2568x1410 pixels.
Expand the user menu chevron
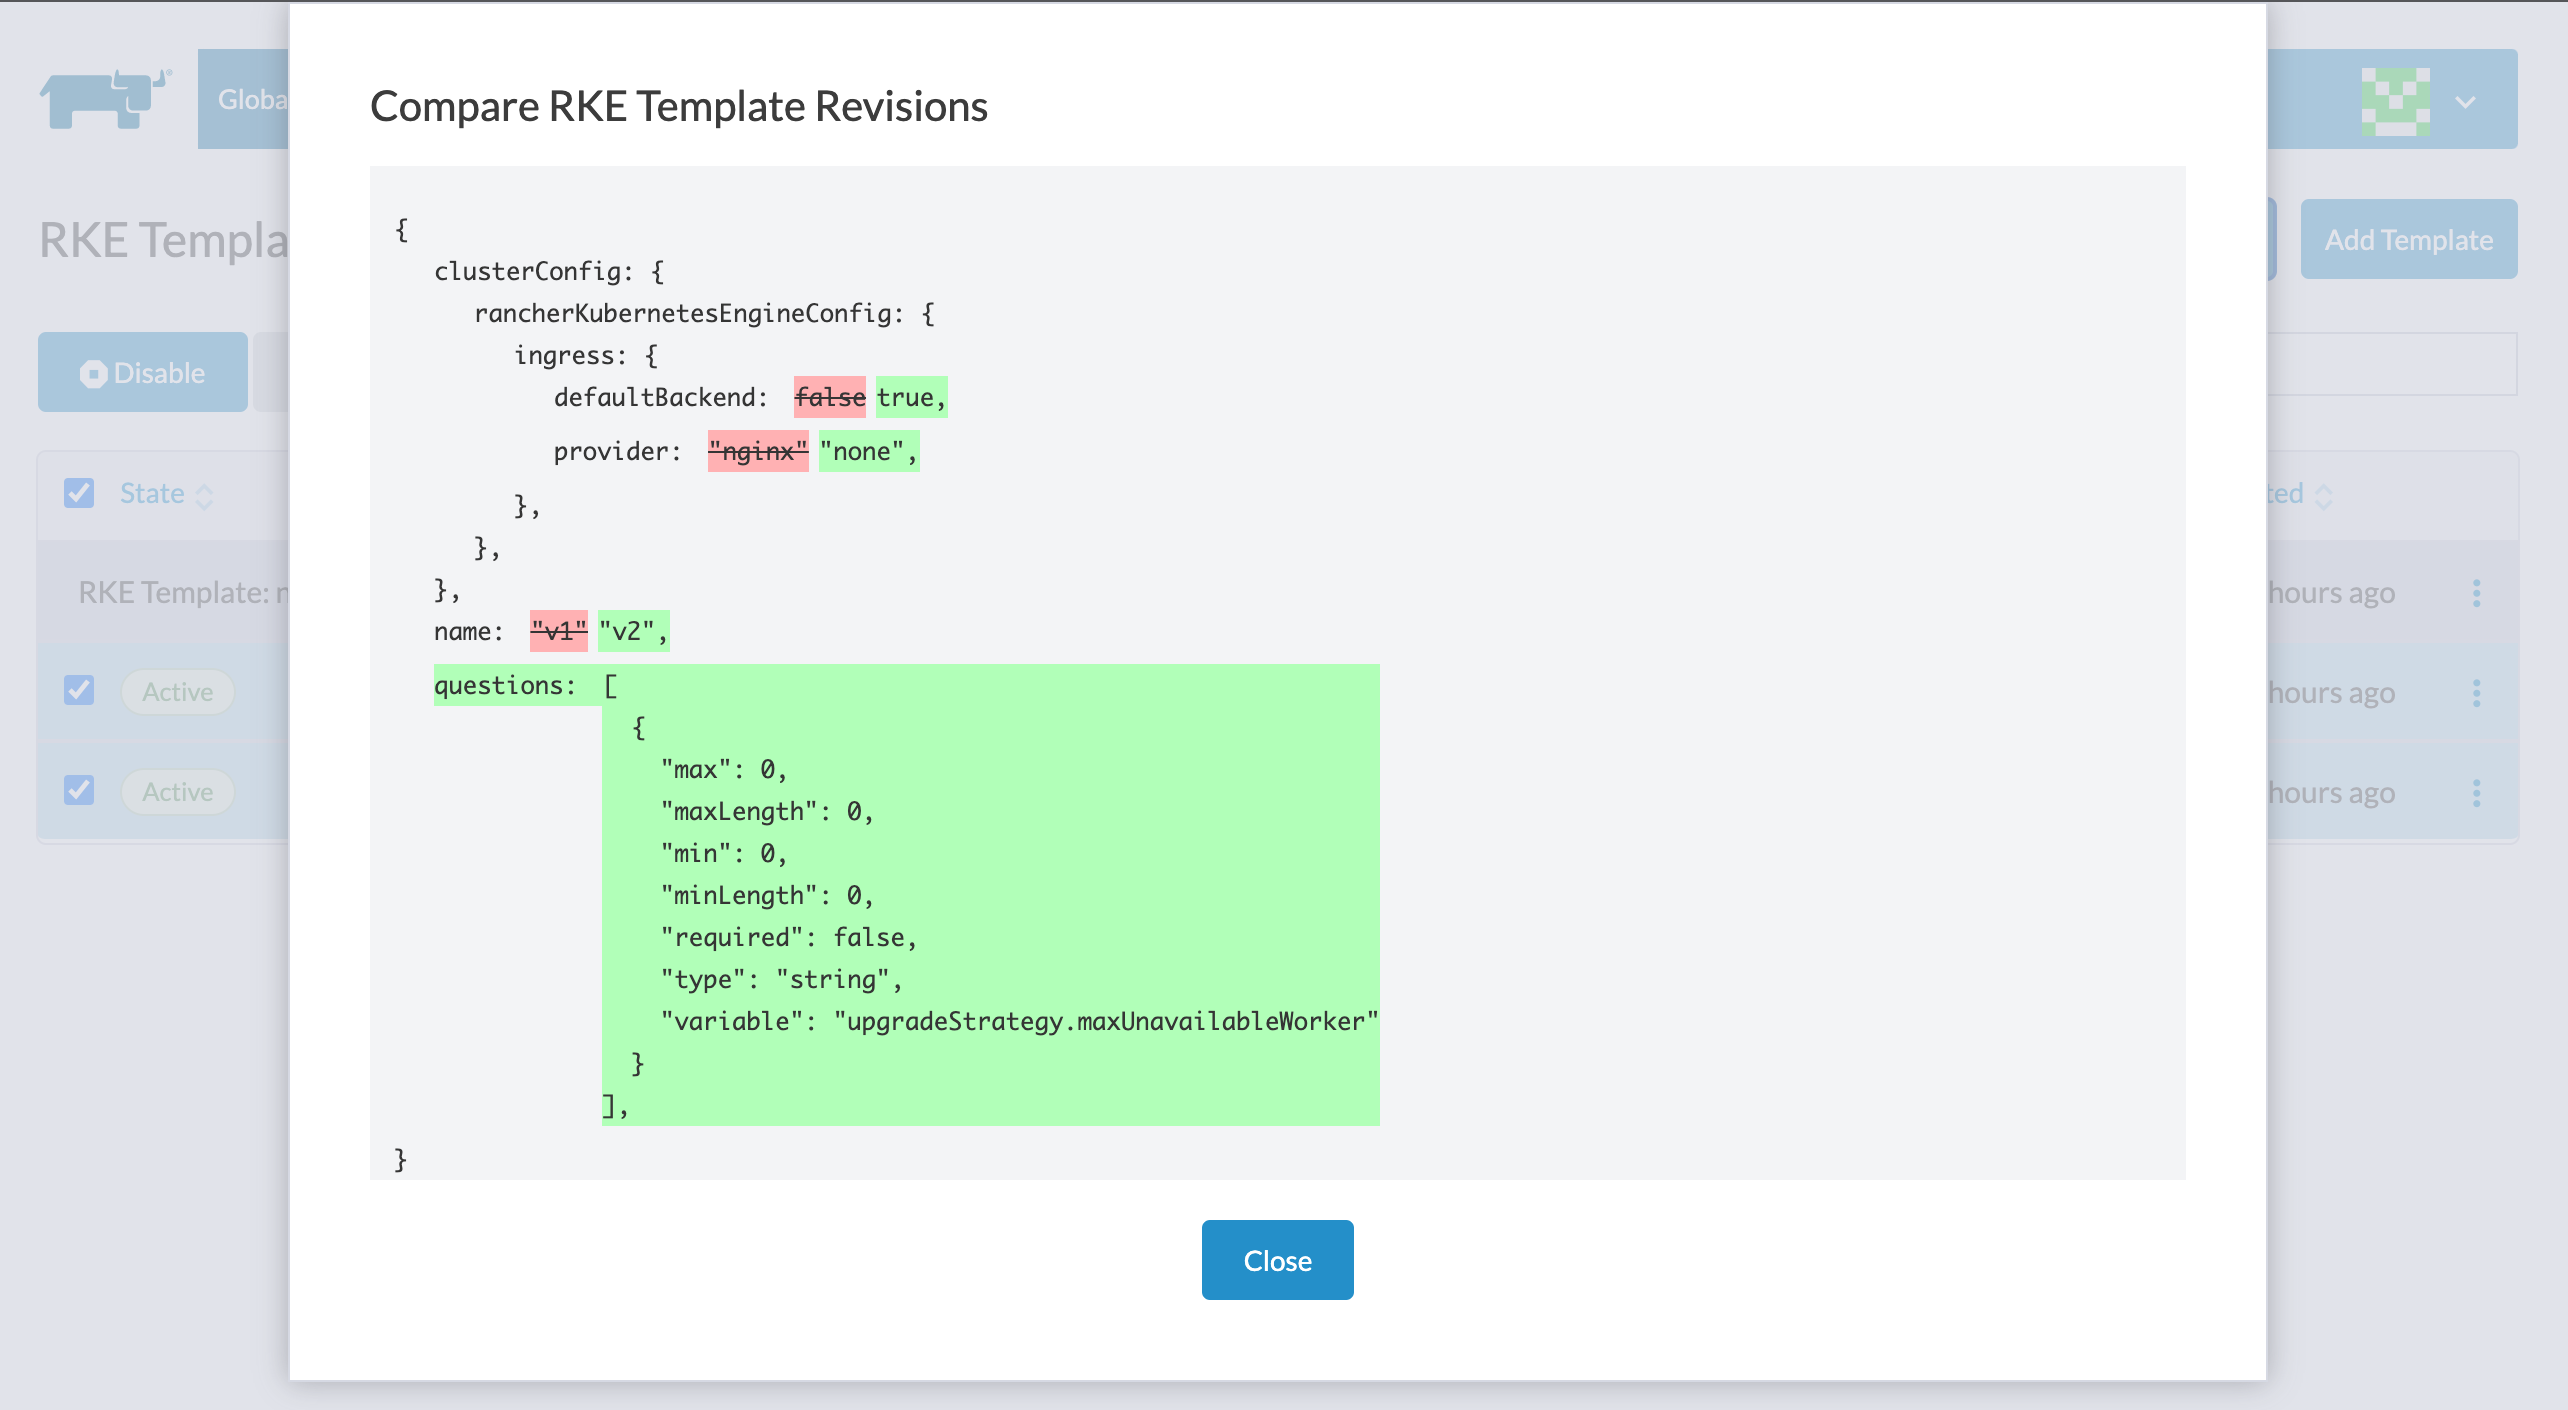(2466, 102)
